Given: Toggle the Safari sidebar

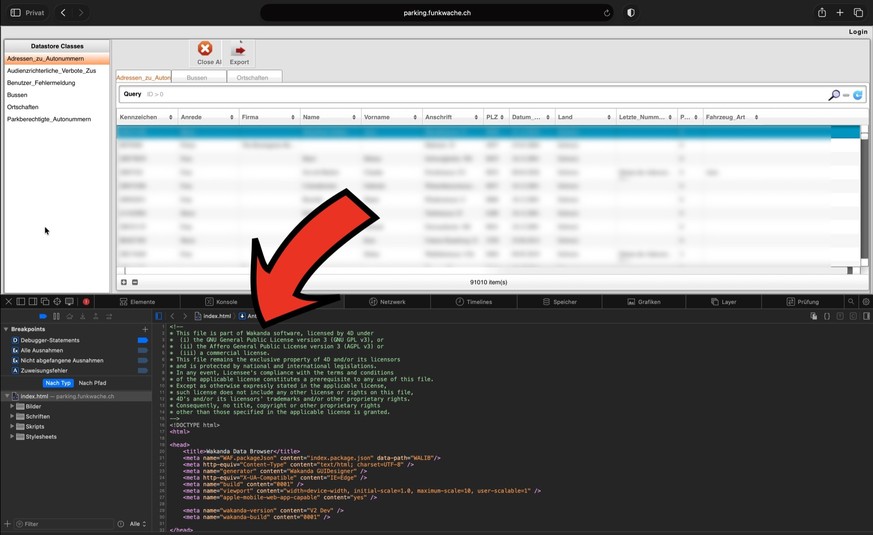Looking at the screenshot, I should pyautogui.click(x=16, y=12).
